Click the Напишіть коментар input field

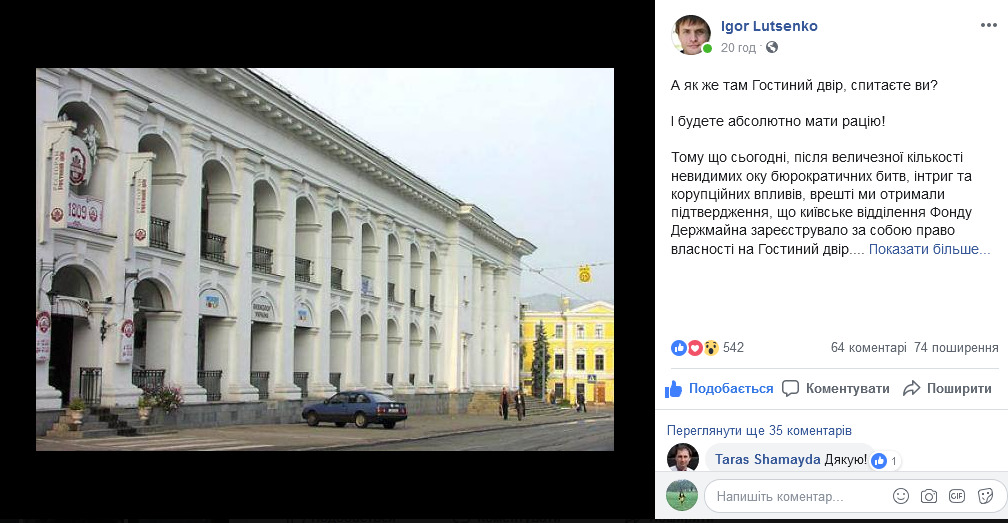(799, 496)
